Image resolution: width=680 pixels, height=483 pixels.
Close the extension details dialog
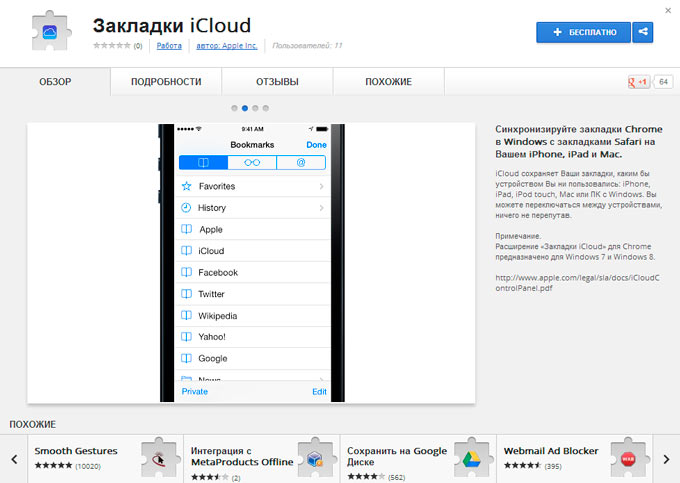point(668,10)
